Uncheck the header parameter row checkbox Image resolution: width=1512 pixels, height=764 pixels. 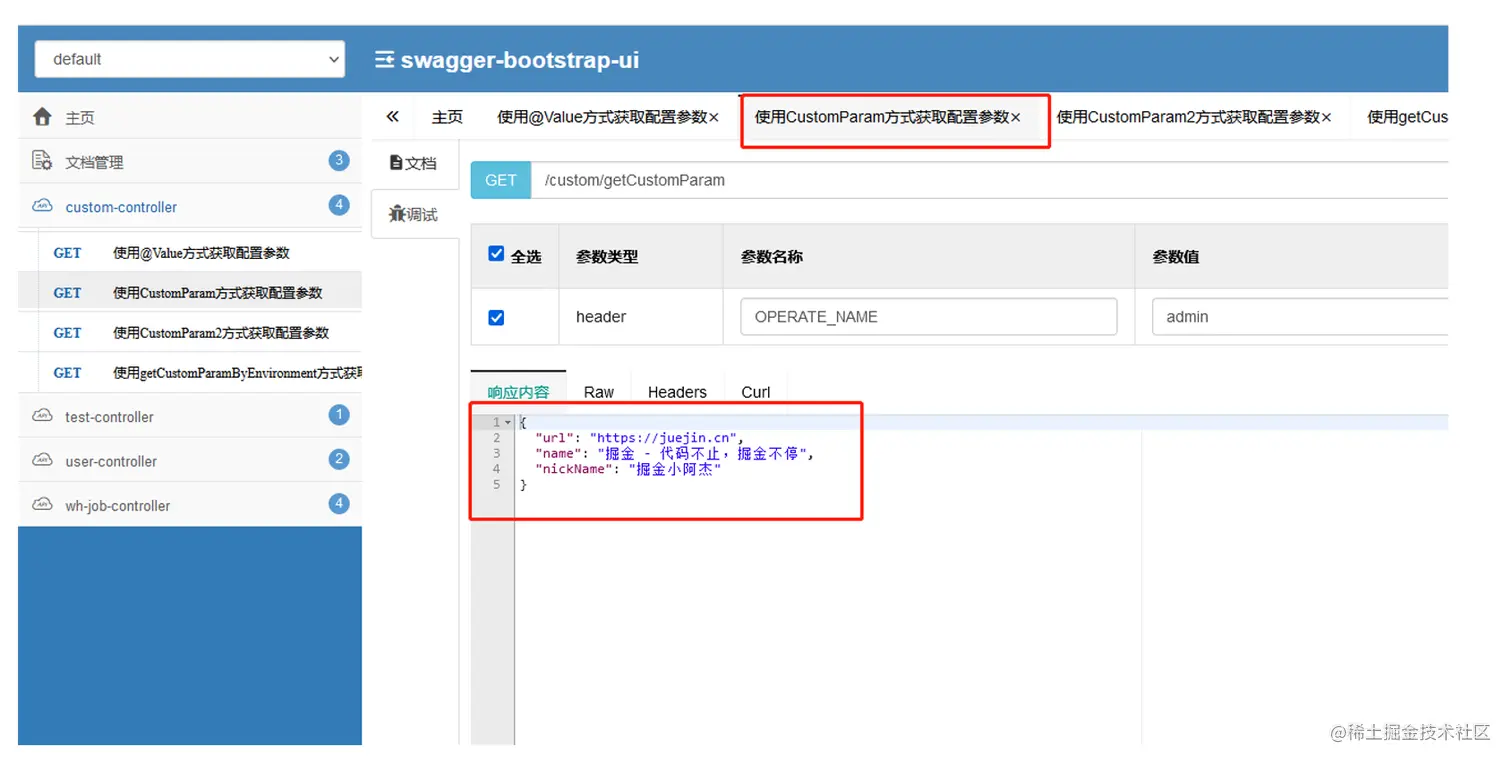(496, 317)
